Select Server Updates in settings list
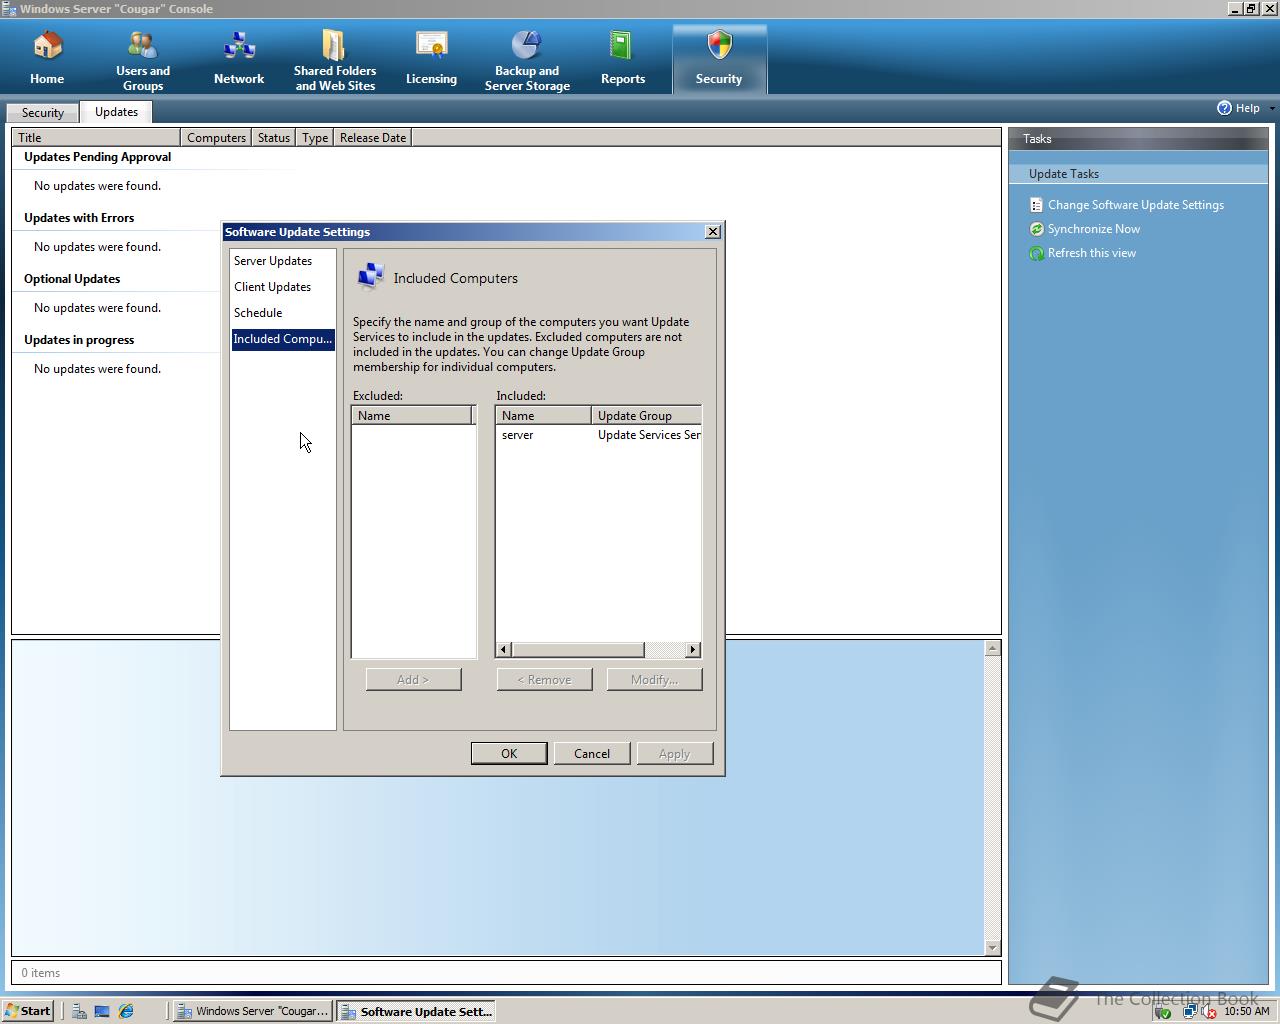This screenshot has height=1024, width=1280. 283,261
